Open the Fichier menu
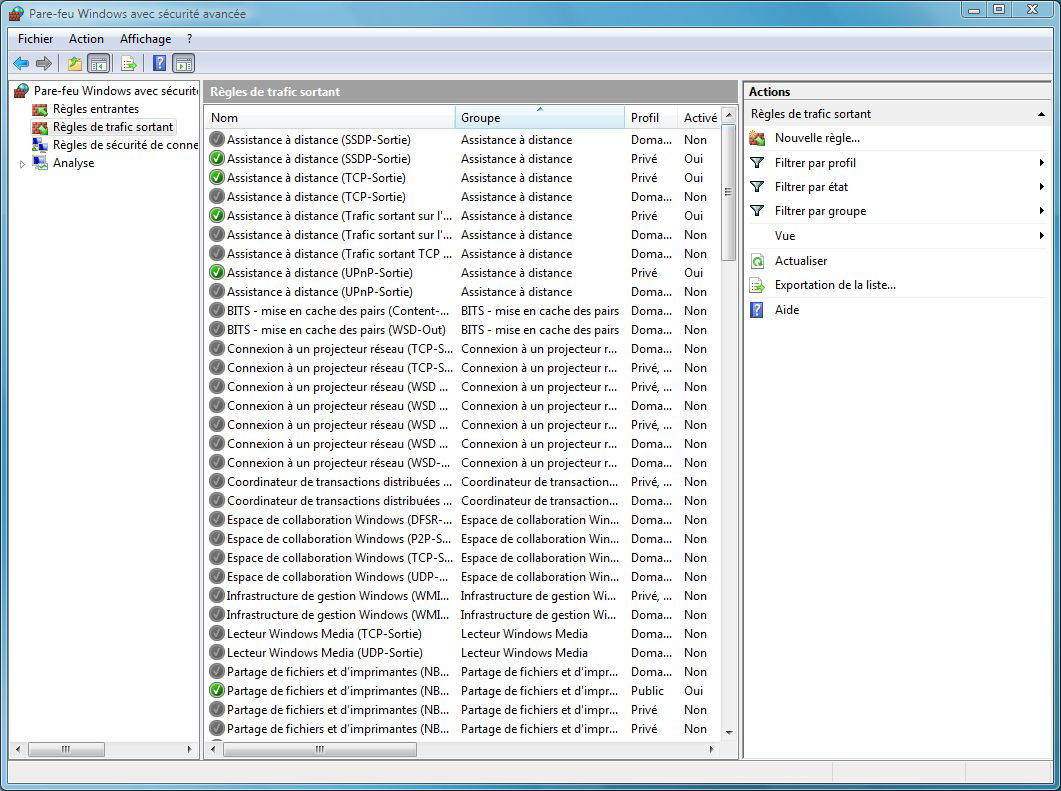 coord(35,39)
